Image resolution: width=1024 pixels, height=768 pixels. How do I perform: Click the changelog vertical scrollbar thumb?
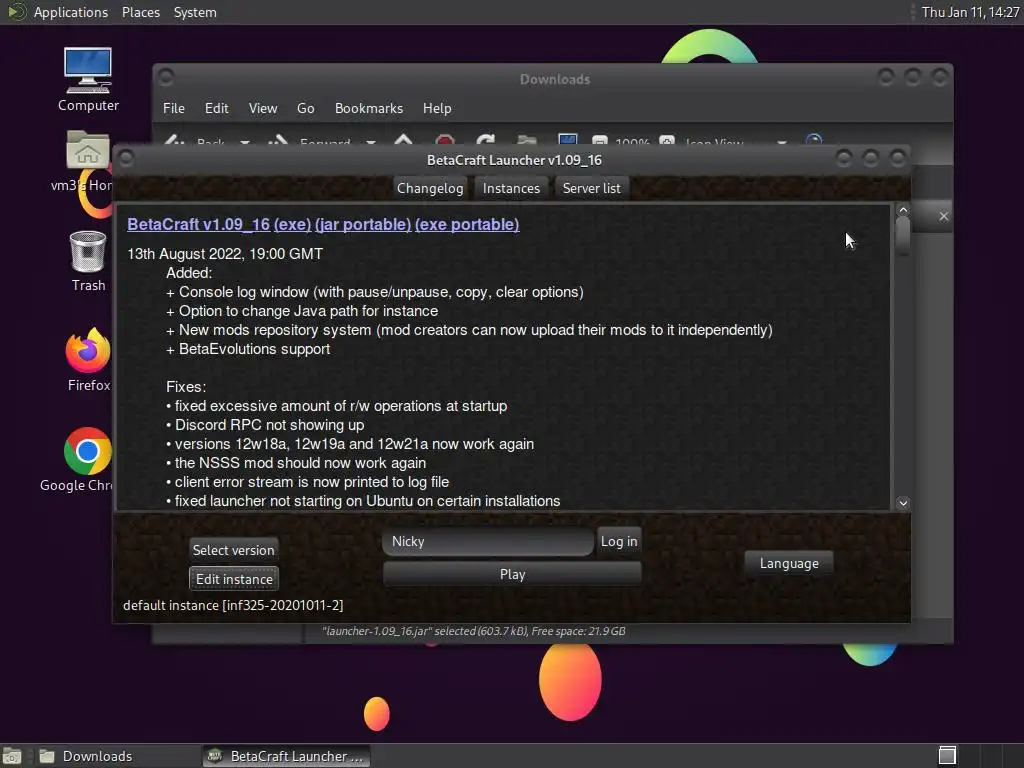(903, 236)
